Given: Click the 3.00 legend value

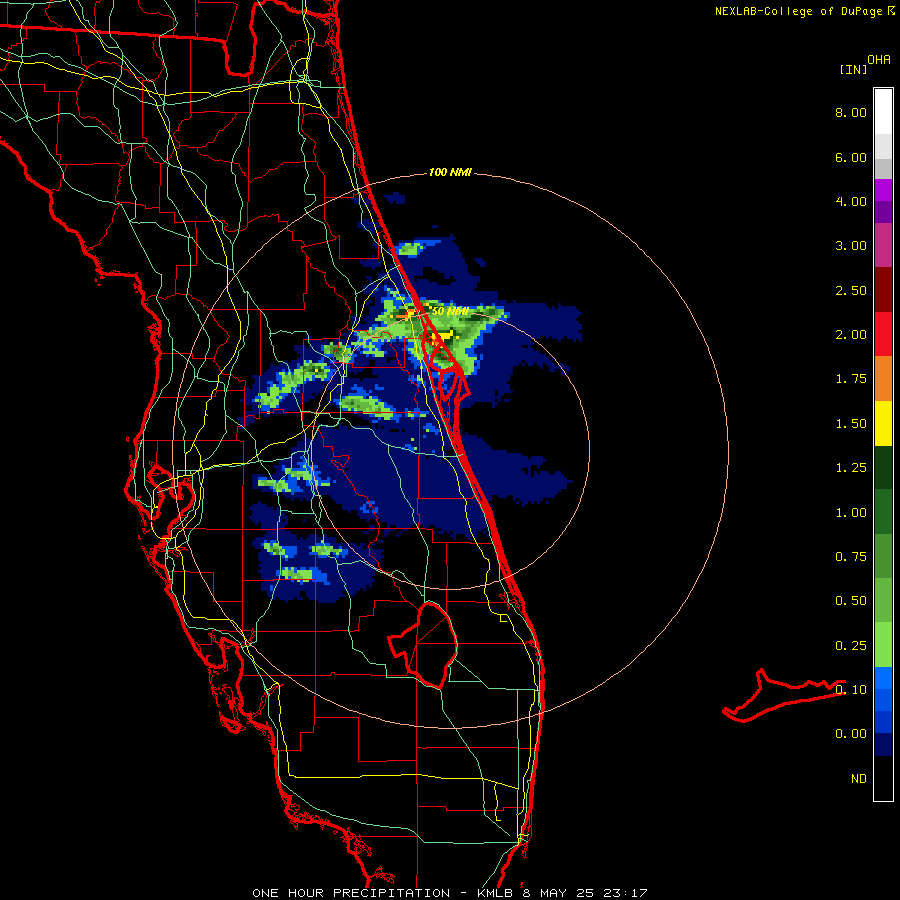Looking at the screenshot, I should (851, 246).
